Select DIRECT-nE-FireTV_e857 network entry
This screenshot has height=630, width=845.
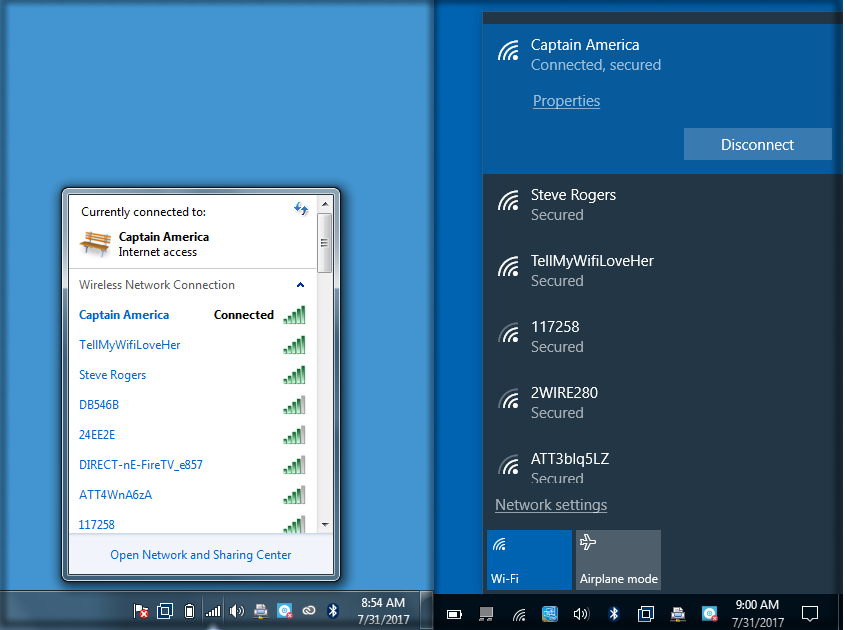tap(141, 465)
